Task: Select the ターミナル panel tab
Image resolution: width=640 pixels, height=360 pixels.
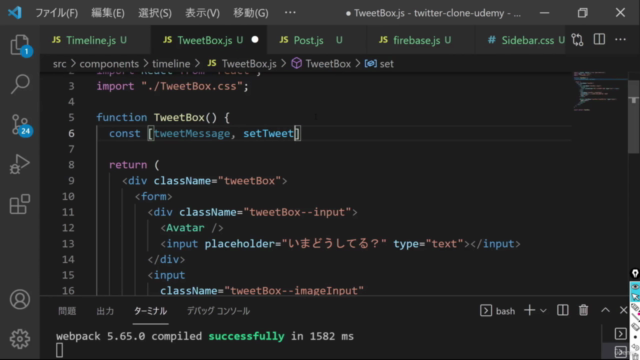Action: 150,311
